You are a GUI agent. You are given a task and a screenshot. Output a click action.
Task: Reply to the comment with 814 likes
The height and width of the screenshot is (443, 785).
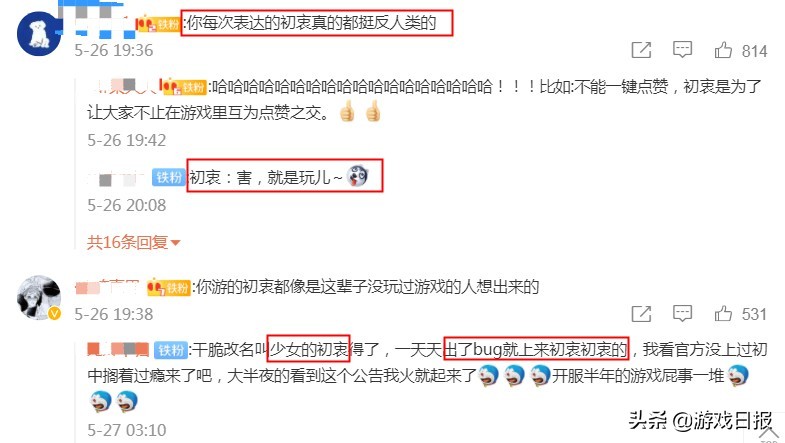(682, 50)
